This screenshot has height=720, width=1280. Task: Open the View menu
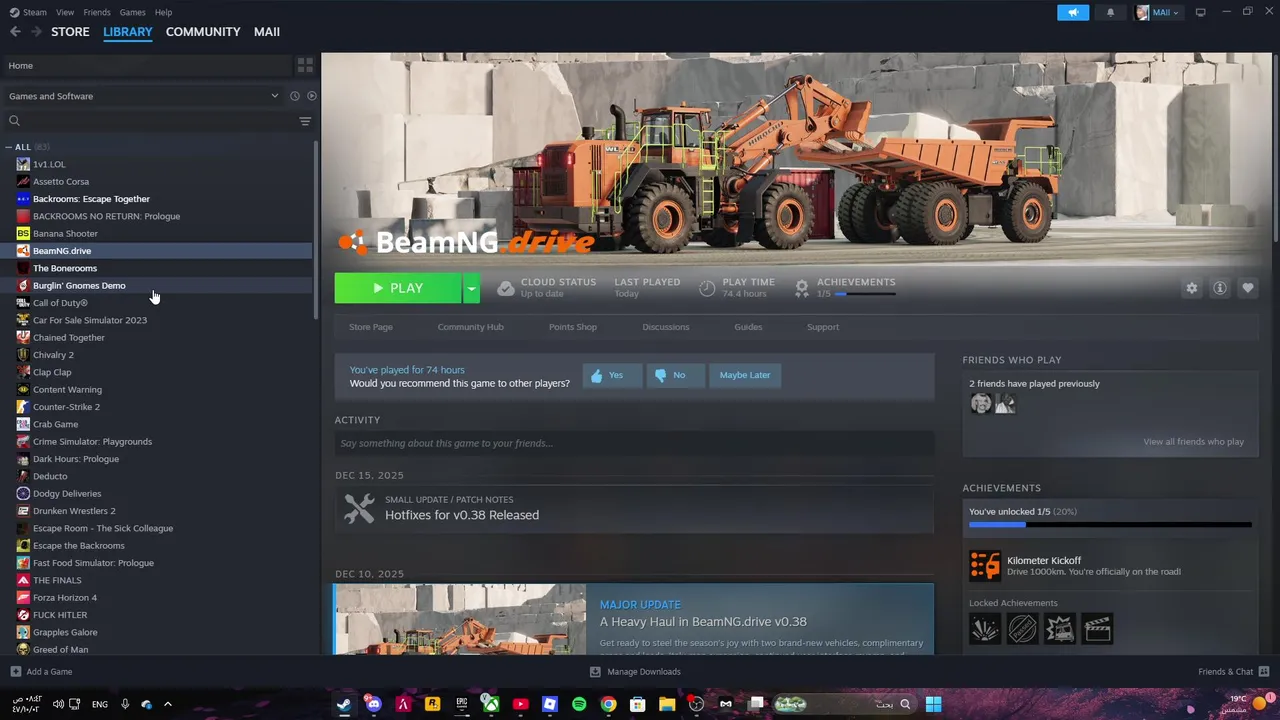[x=65, y=12]
